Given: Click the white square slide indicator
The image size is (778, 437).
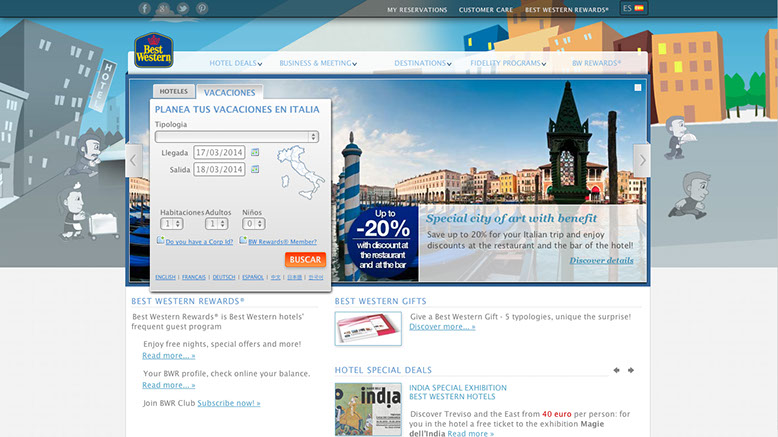Looking at the screenshot, I should [638, 88].
